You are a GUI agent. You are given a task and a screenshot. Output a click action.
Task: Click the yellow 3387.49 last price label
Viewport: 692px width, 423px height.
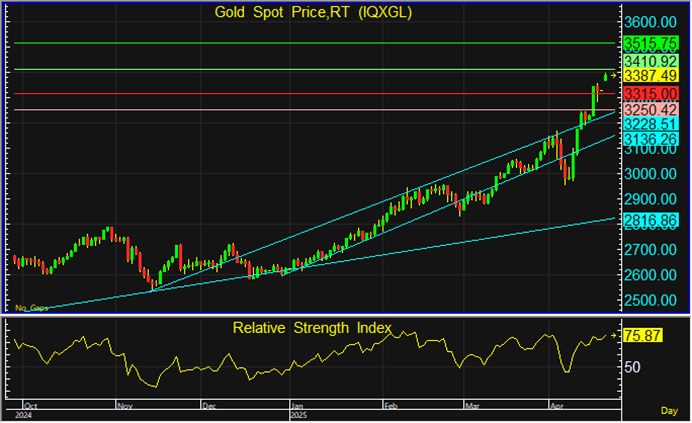point(650,76)
